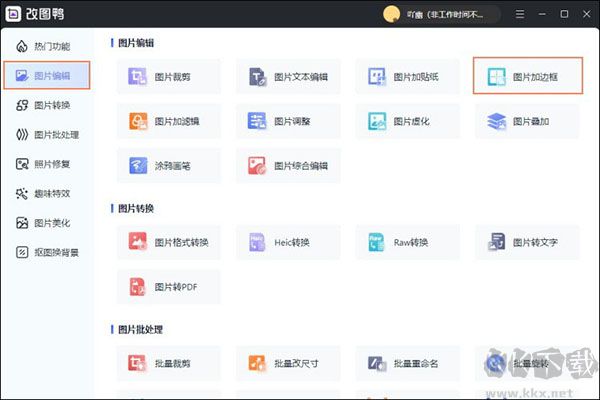Select 图片编辑 in the sidebar
The height and width of the screenshot is (400, 600).
pyautogui.click(x=47, y=75)
